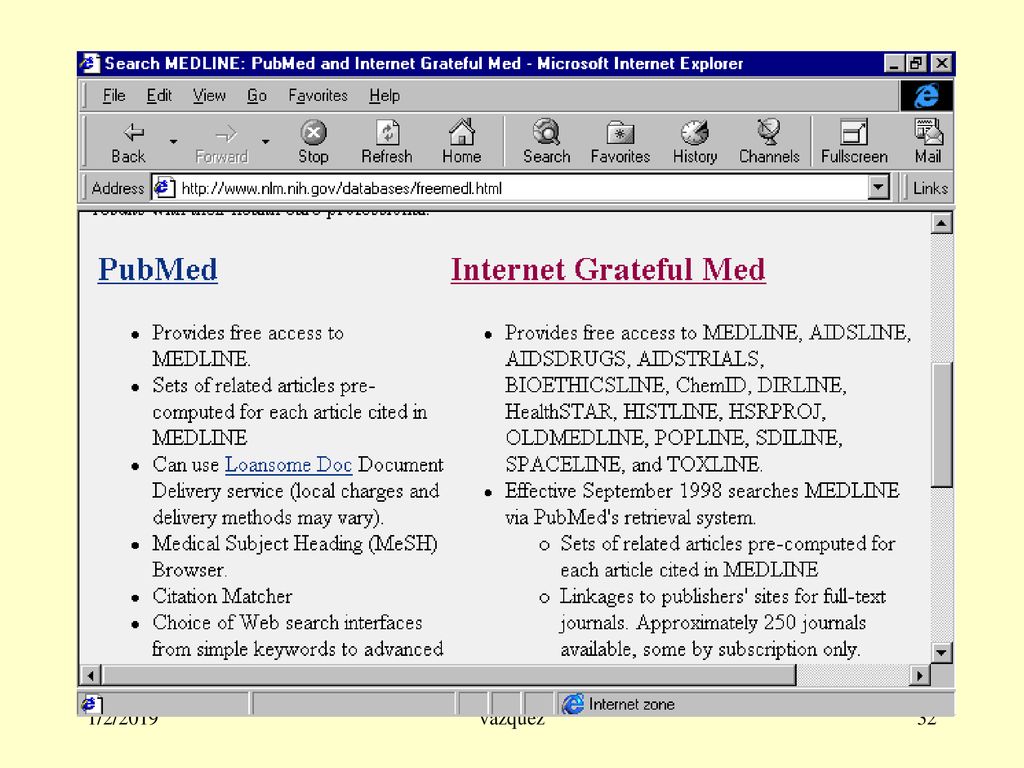Click the horizontal scrollbar left arrow
This screenshot has height=768, width=1024.
(x=90, y=675)
